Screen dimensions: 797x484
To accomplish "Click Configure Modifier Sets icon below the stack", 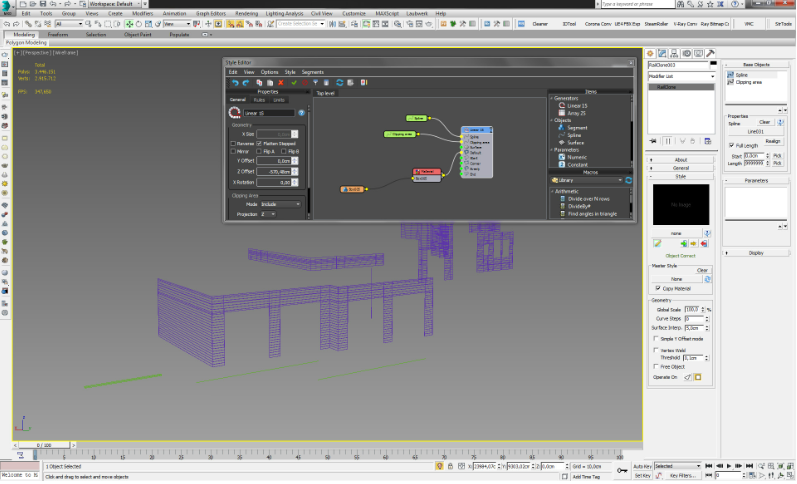I will click(708, 141).
